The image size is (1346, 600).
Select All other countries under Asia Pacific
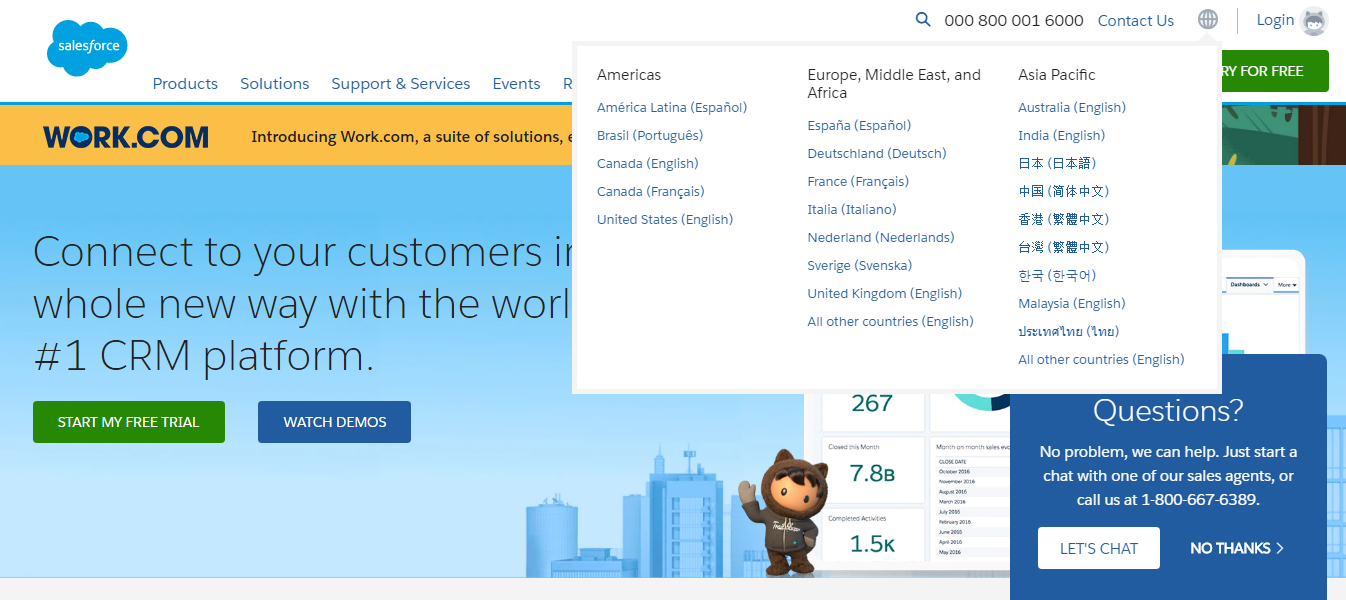1101,359
